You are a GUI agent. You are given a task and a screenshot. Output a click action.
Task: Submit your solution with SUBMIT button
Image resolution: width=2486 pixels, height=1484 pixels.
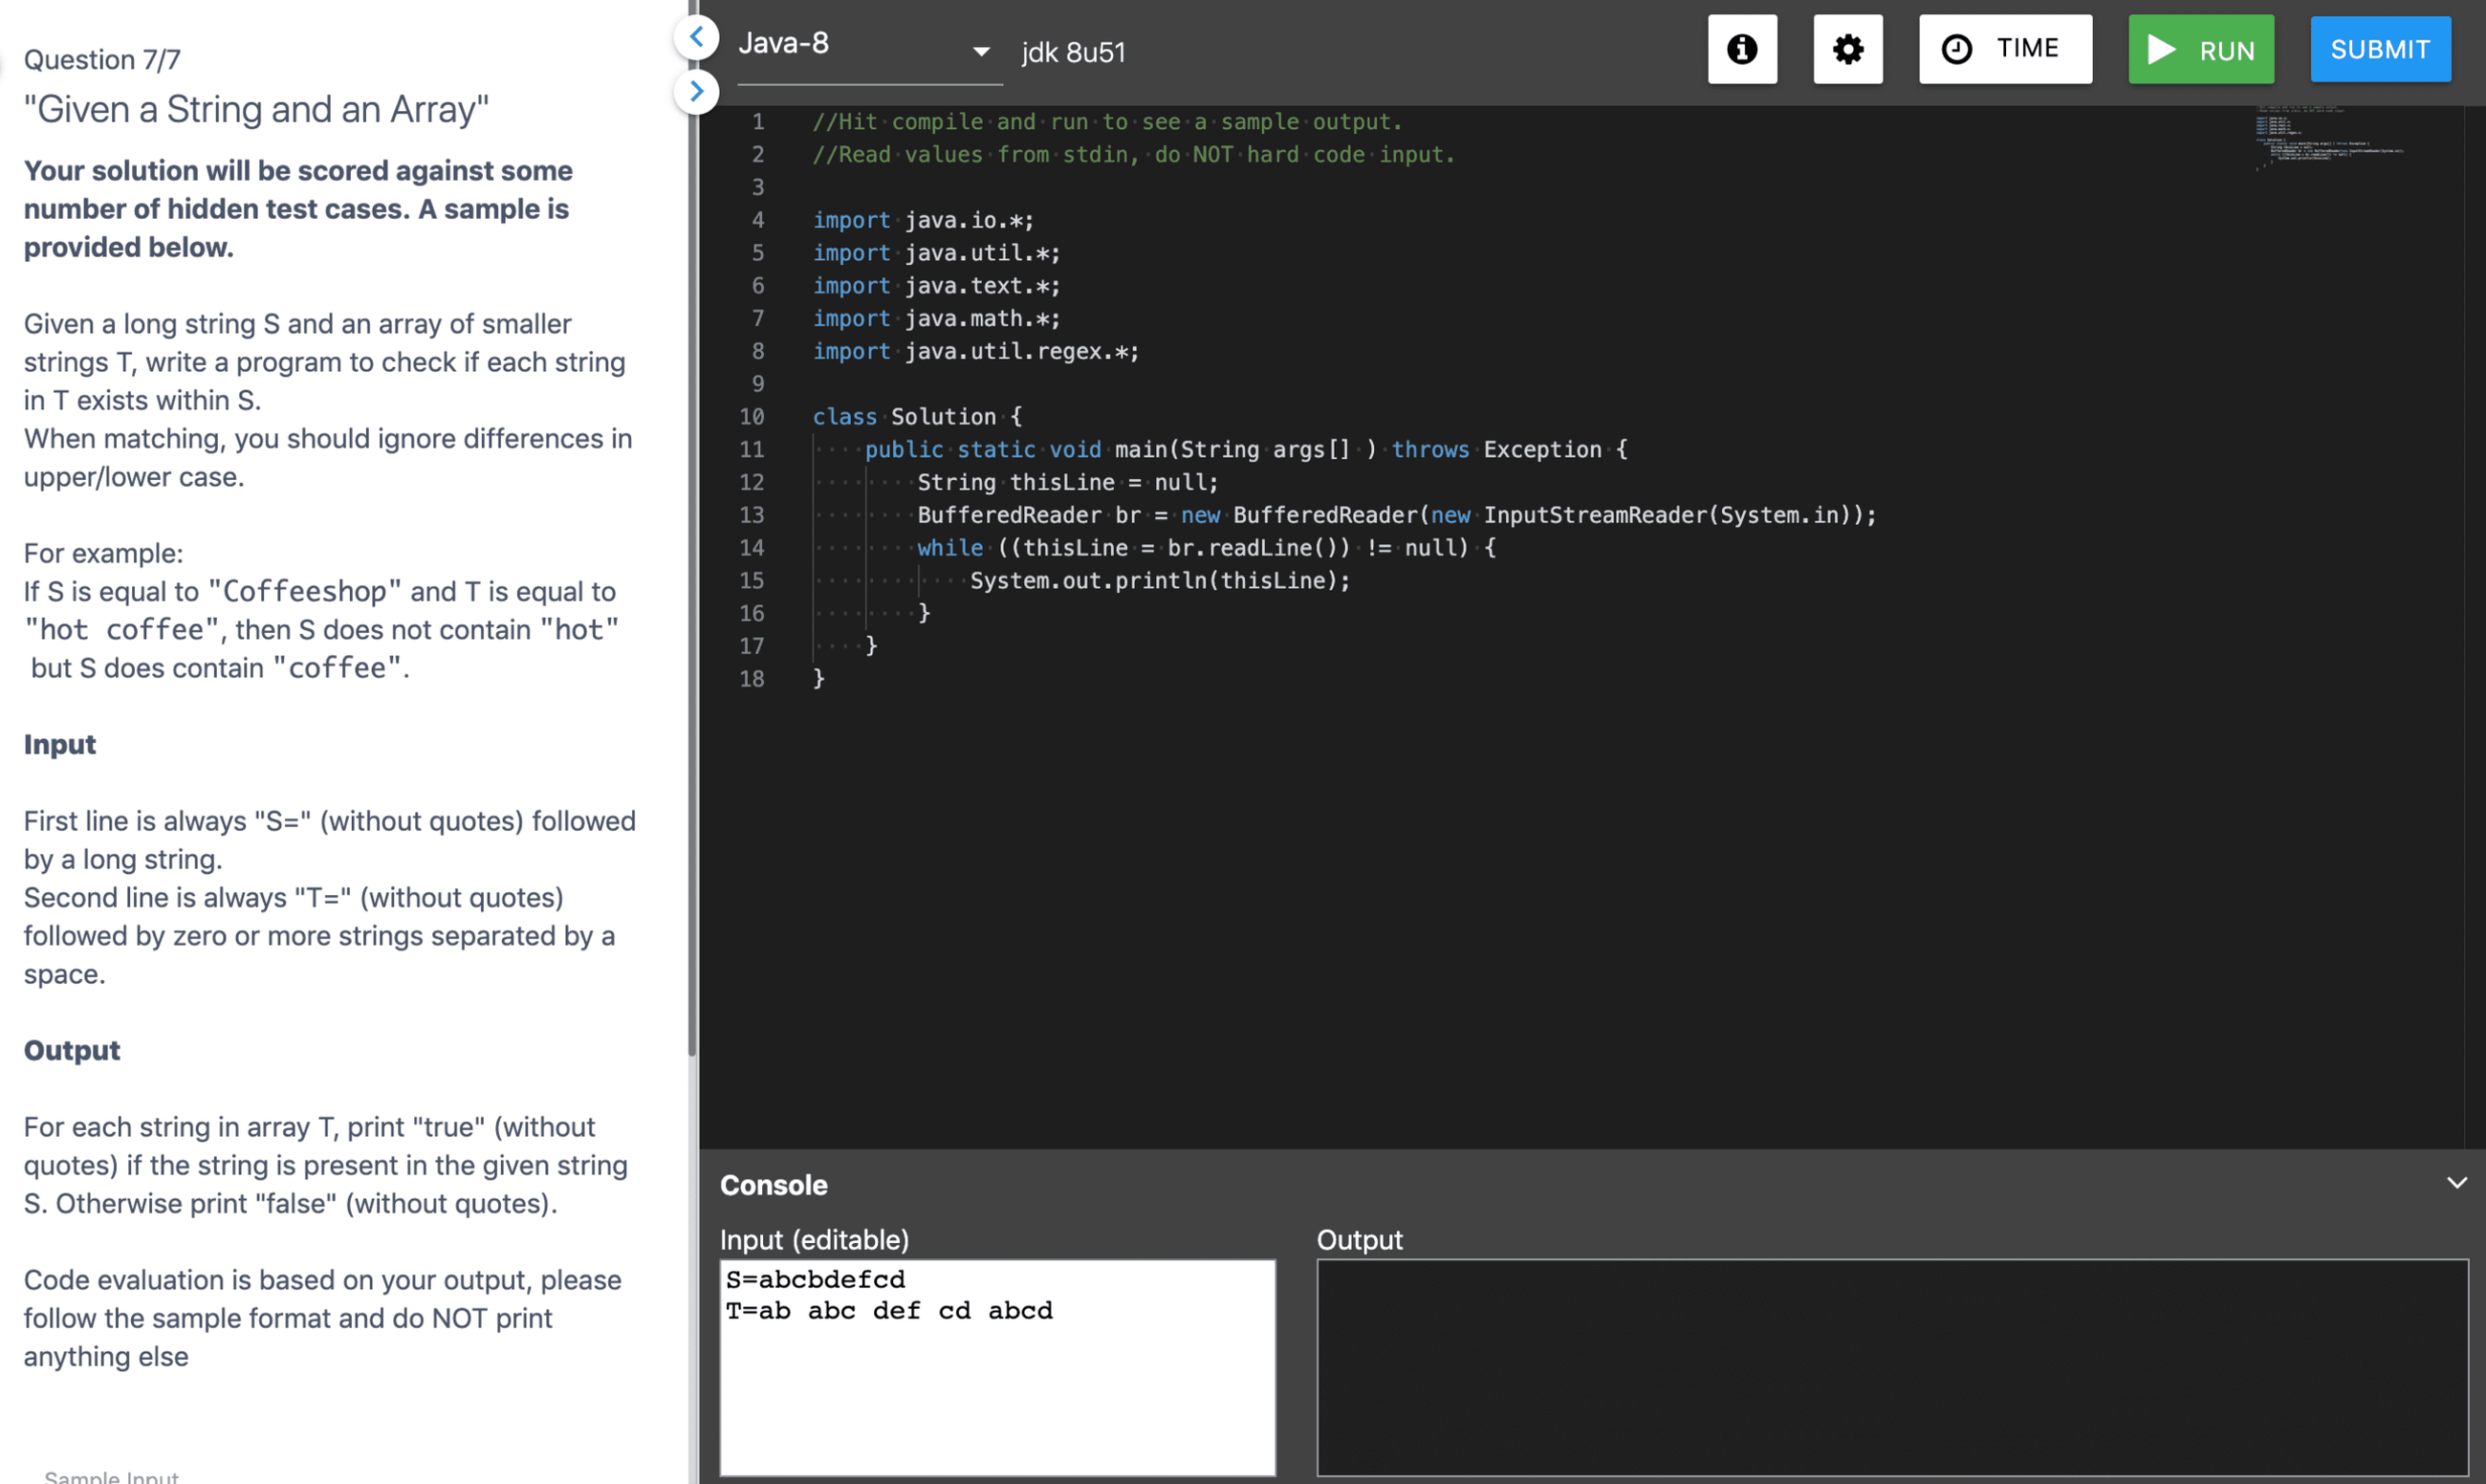pos(2380,49)
